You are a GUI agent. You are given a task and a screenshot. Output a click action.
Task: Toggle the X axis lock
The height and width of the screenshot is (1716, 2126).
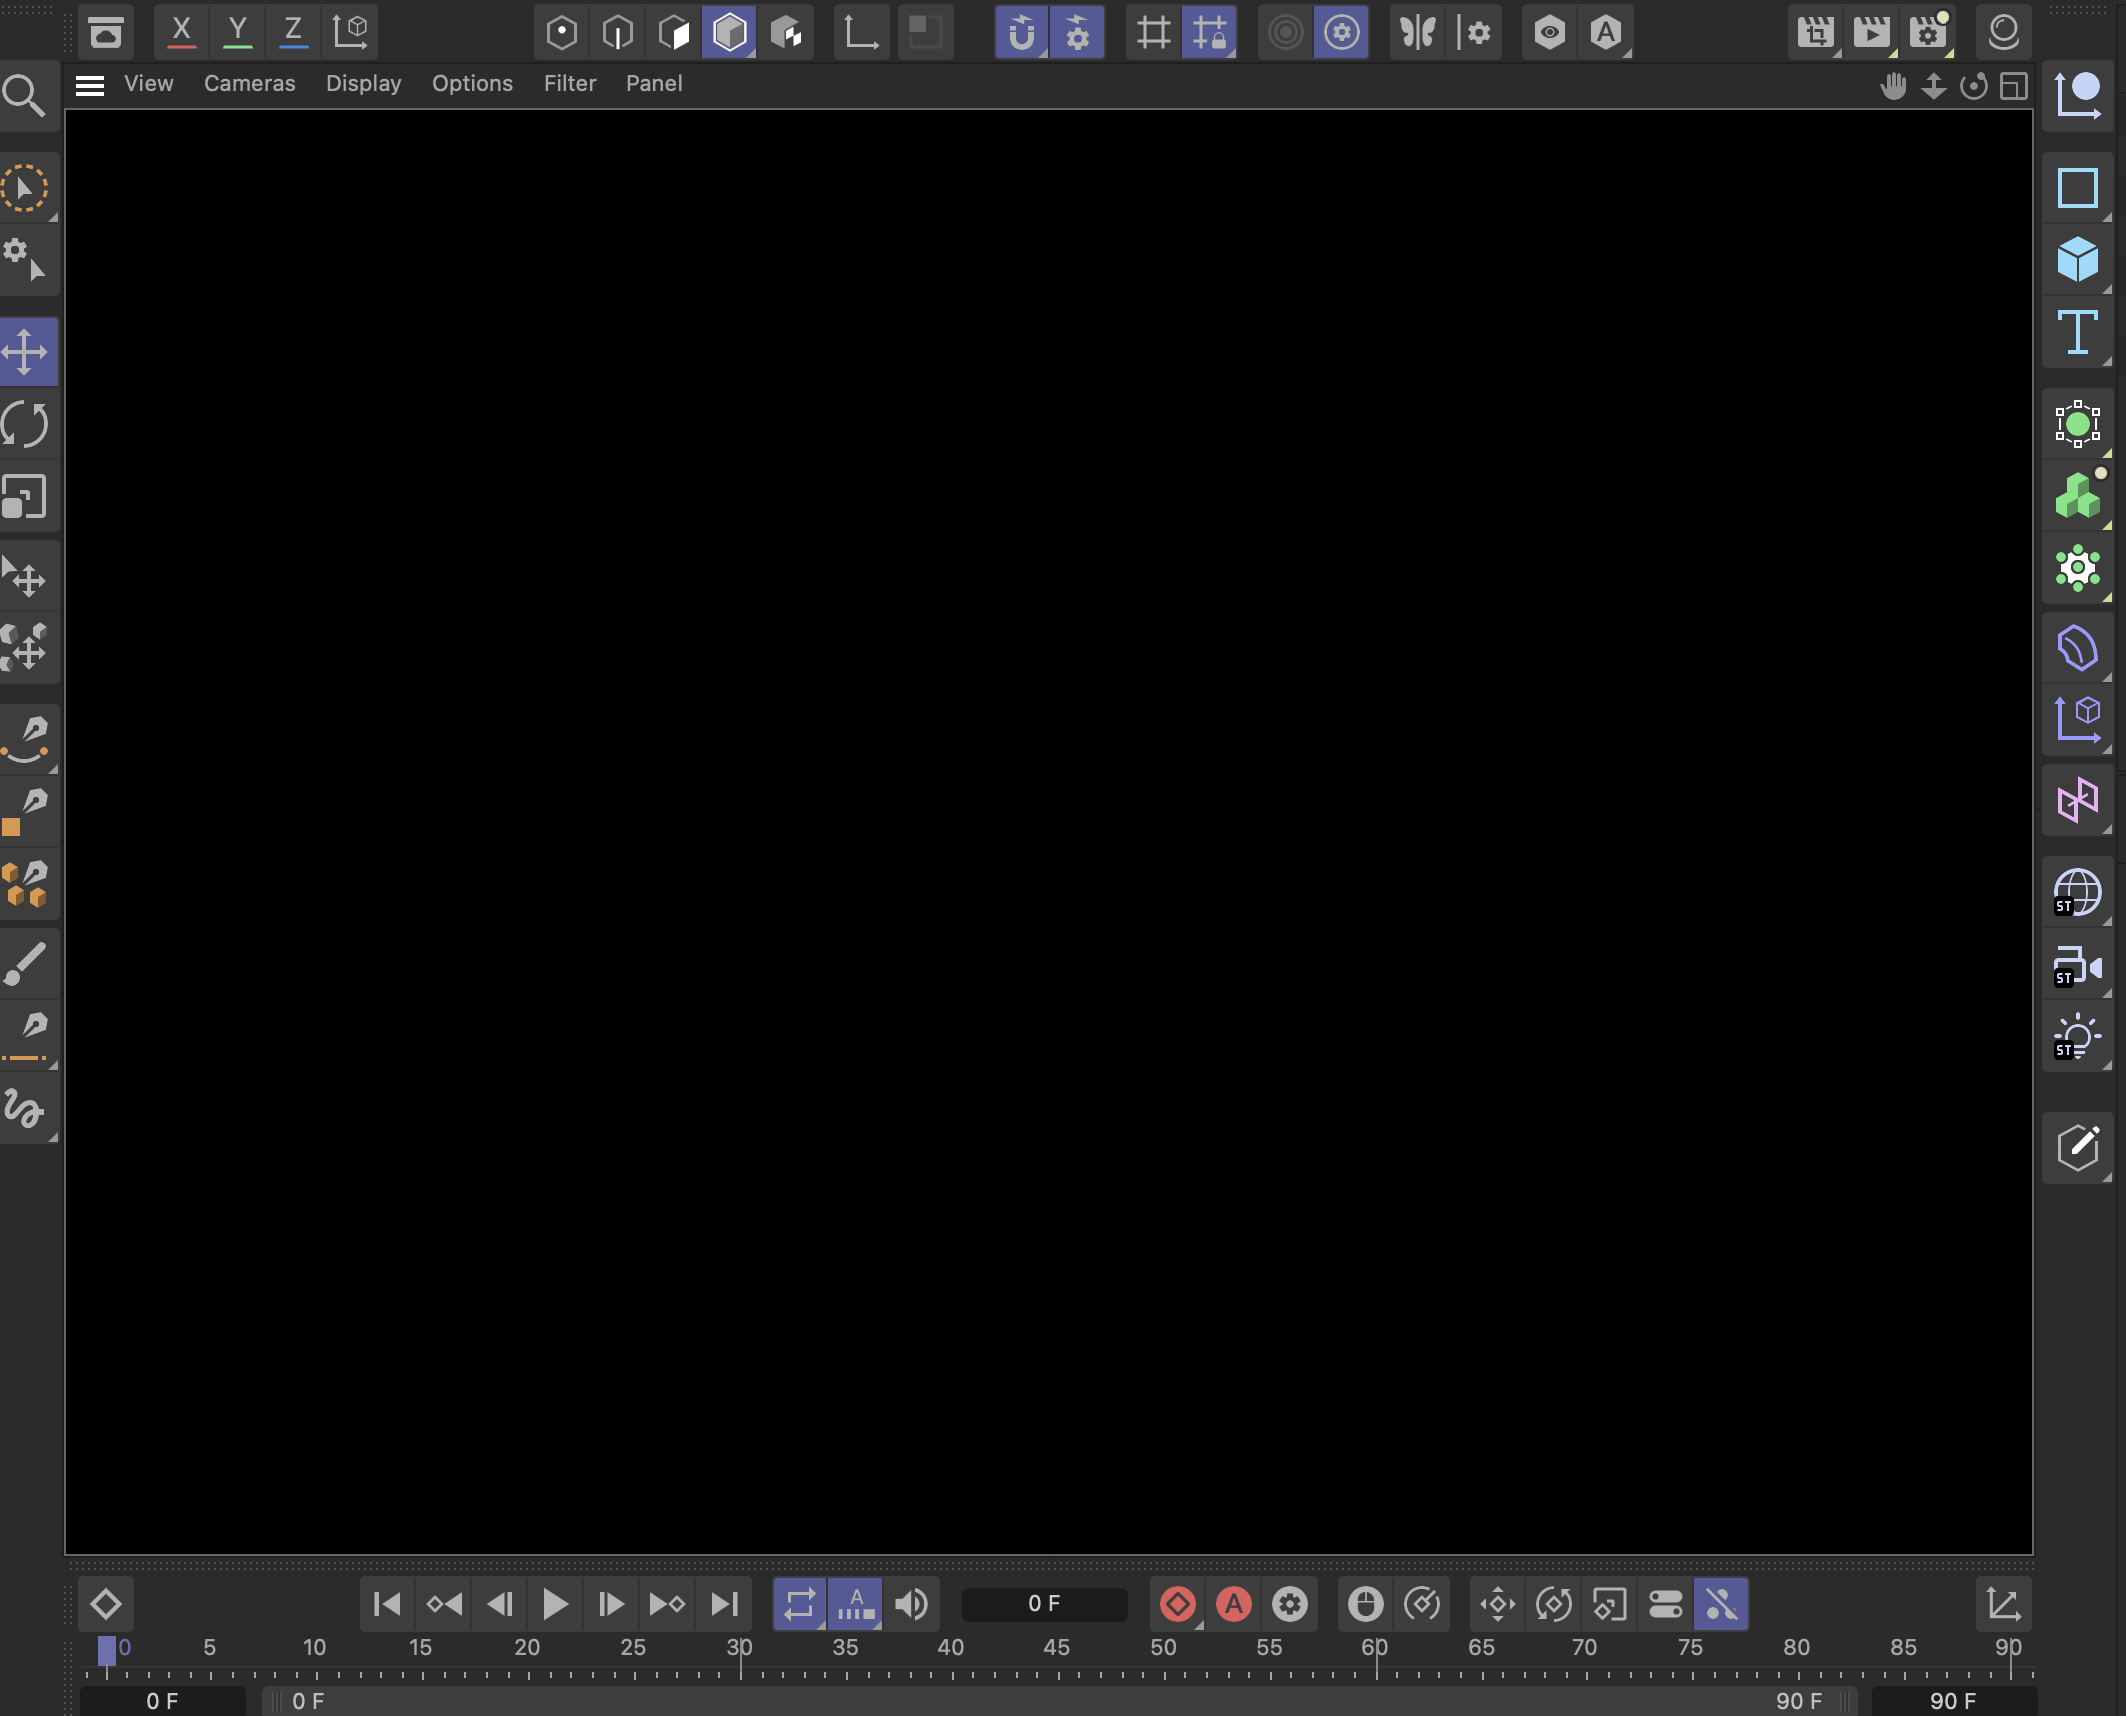[x=181, y=33]
